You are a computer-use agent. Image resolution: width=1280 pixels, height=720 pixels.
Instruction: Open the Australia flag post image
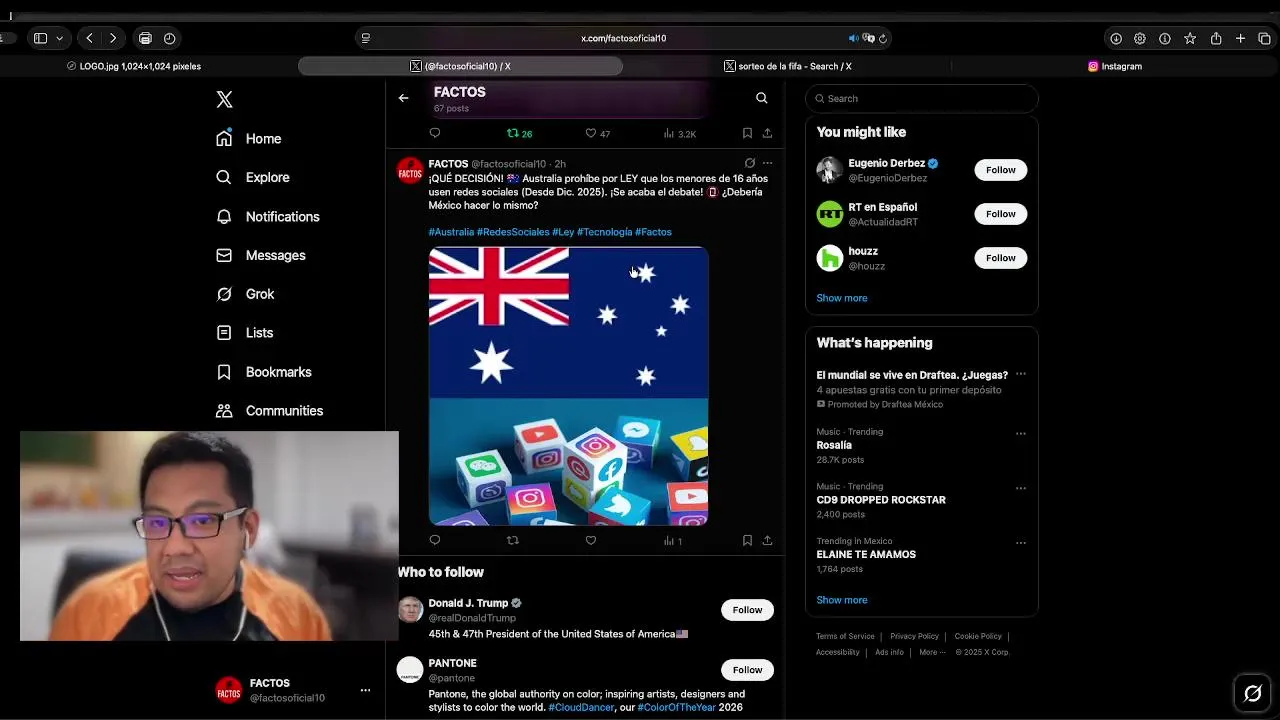click(568, 386)
